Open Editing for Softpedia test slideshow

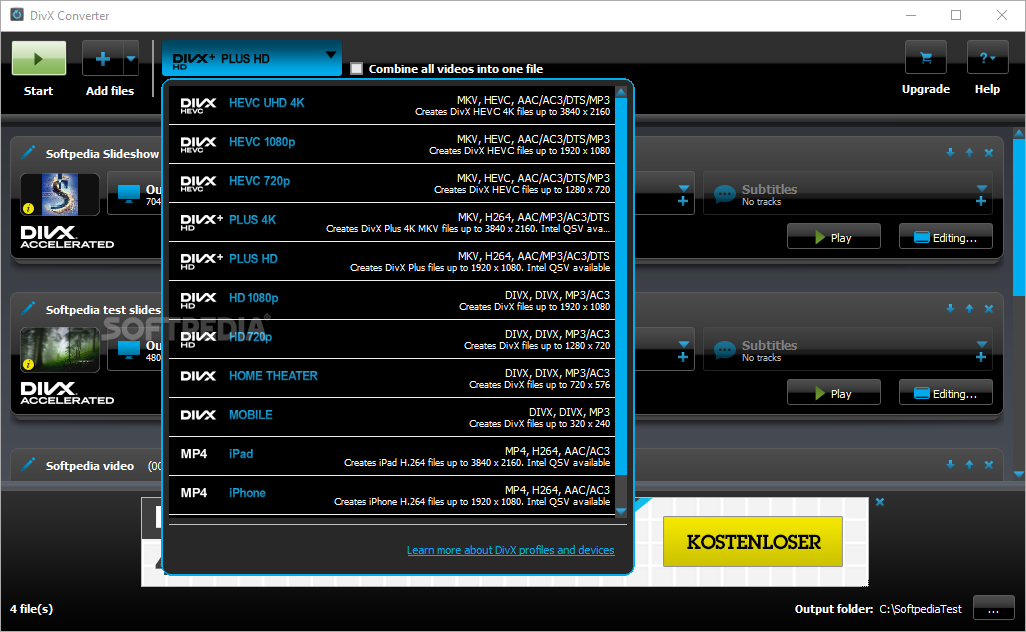946,393
